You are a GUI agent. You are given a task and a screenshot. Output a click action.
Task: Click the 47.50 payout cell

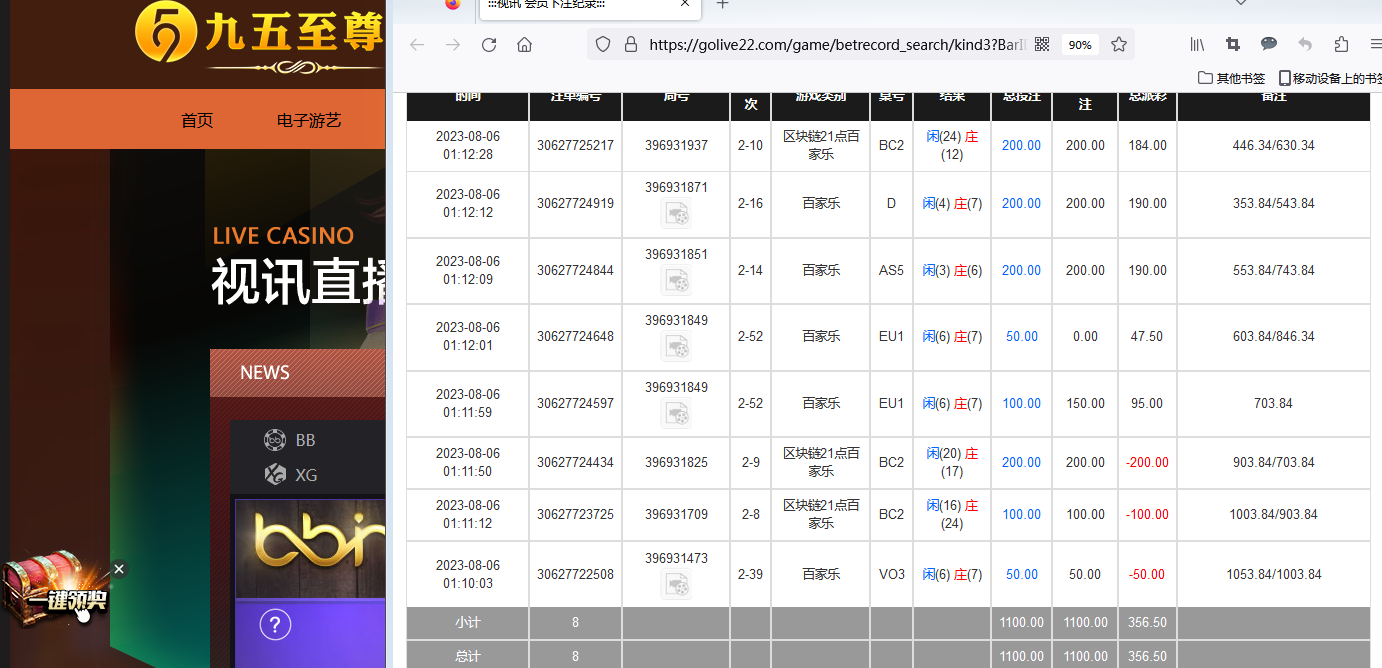[1147, 337]
